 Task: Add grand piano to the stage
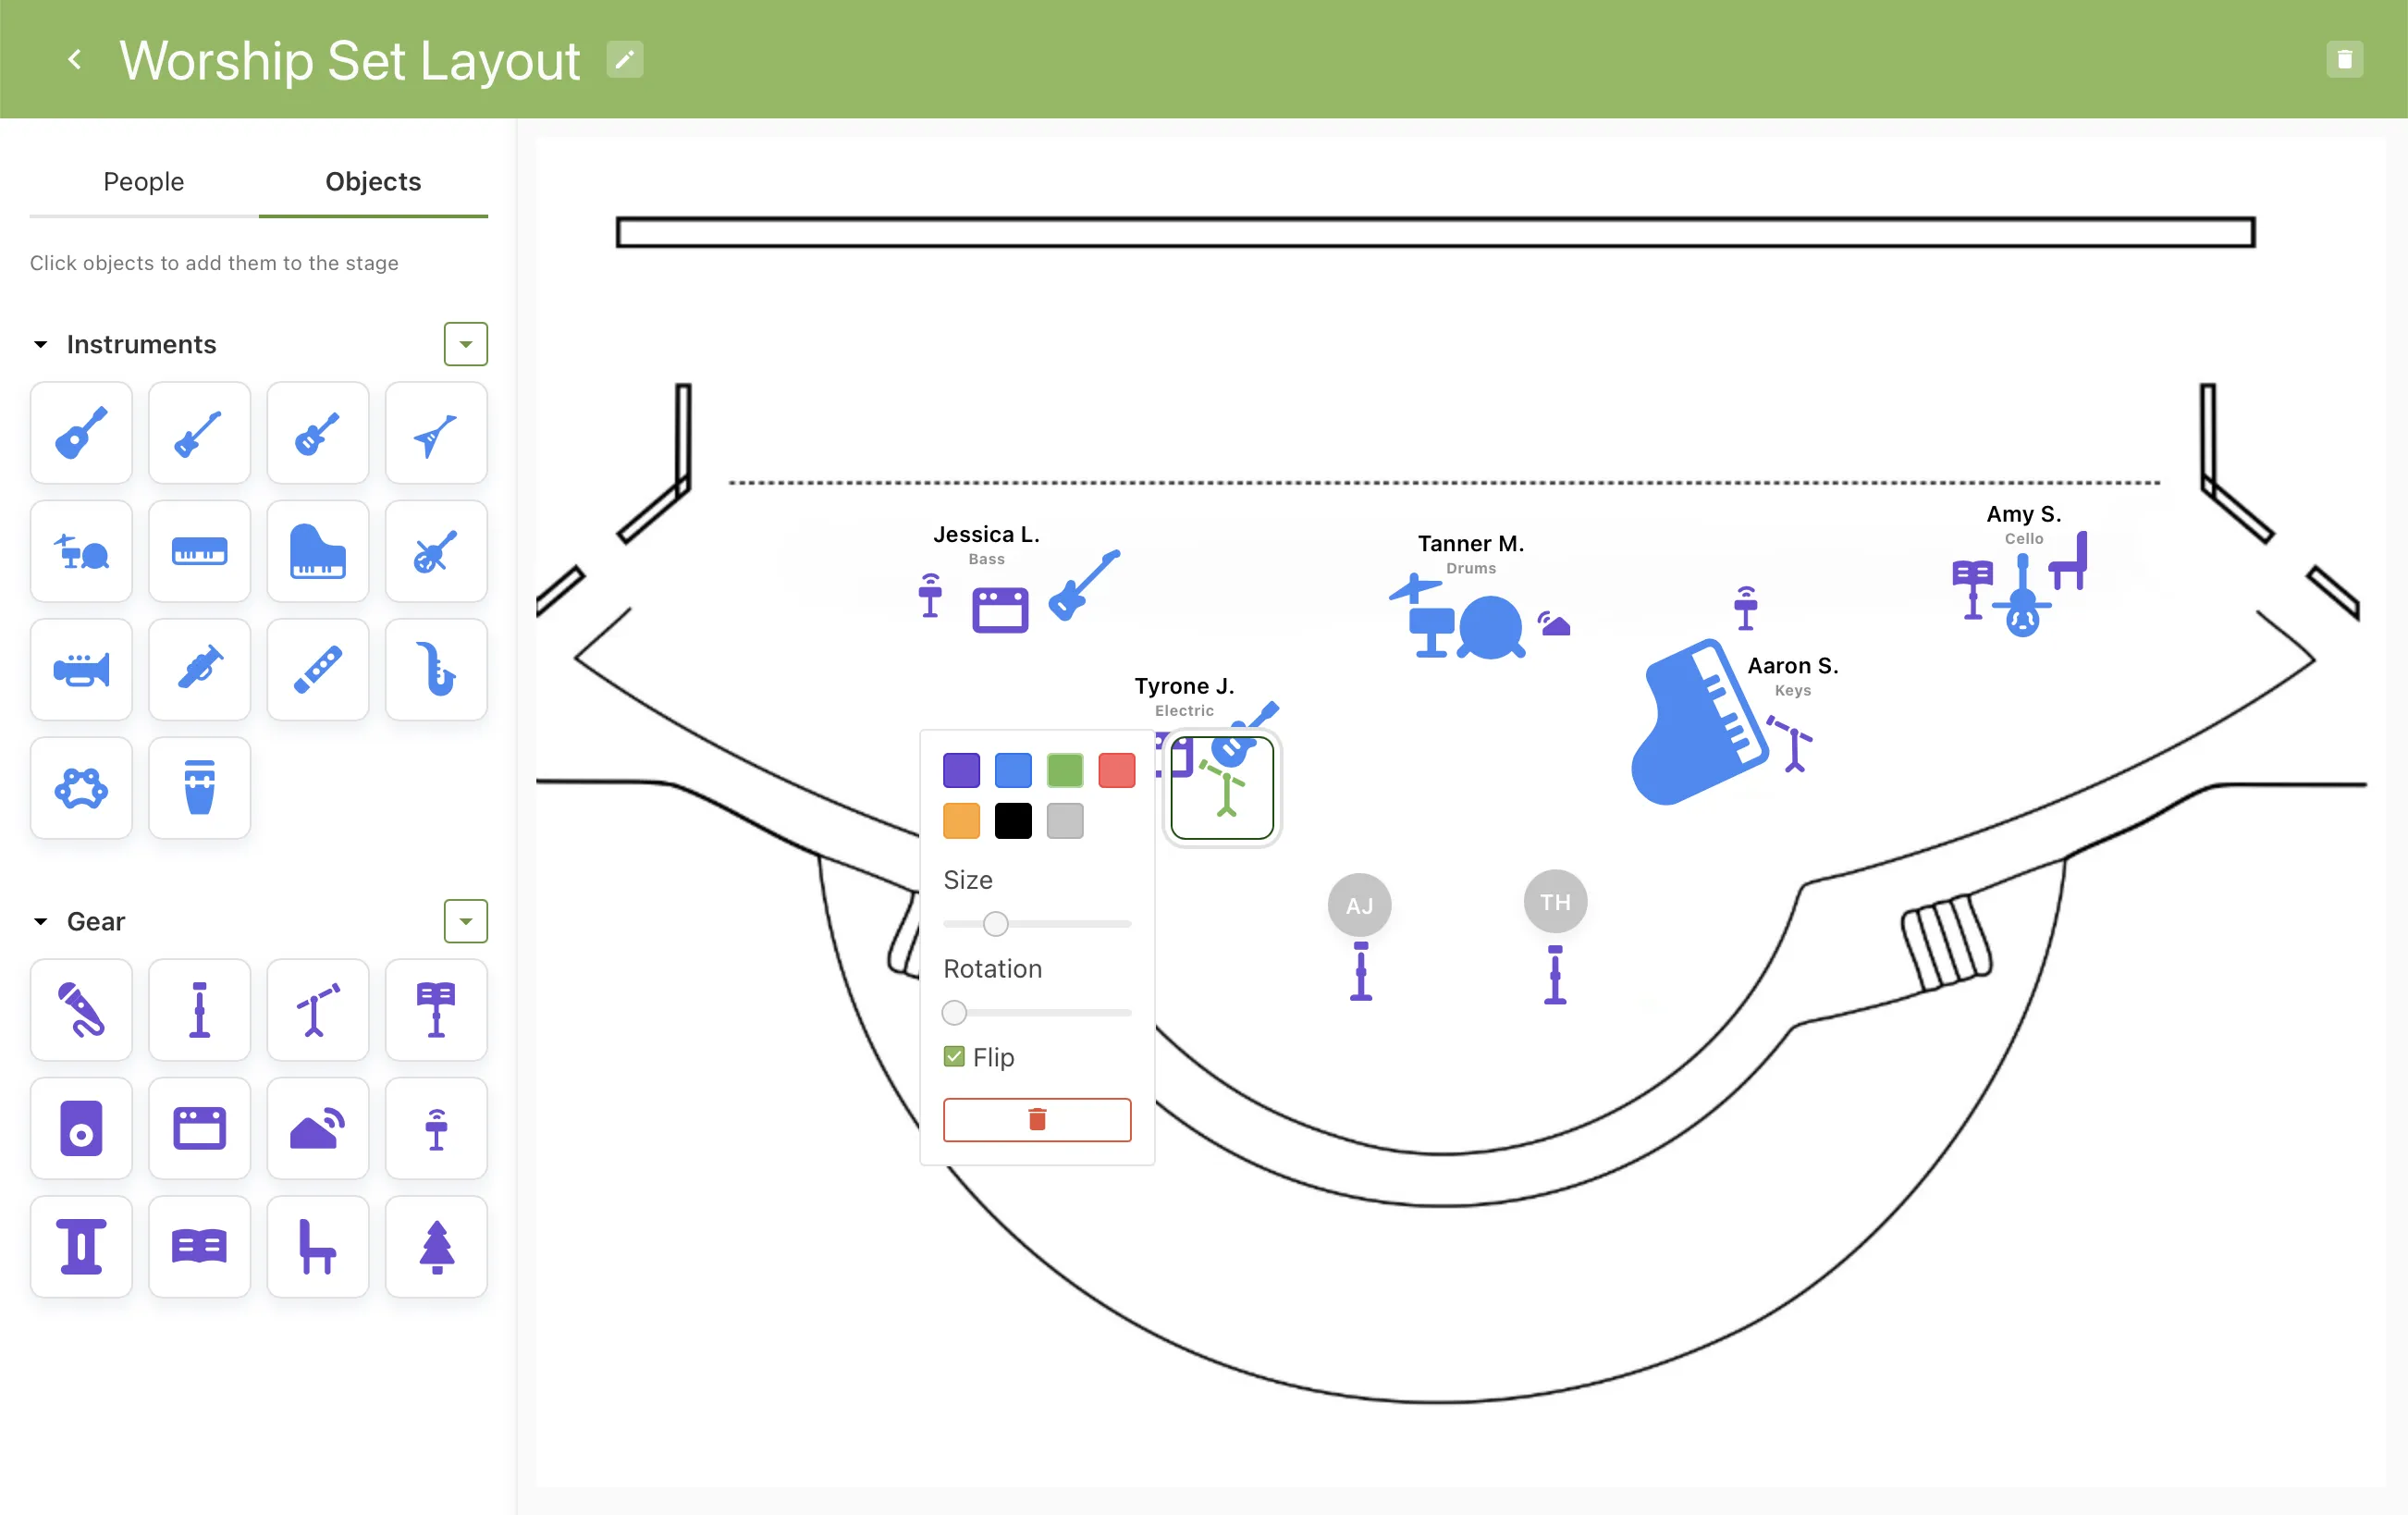tap(317, 551)
